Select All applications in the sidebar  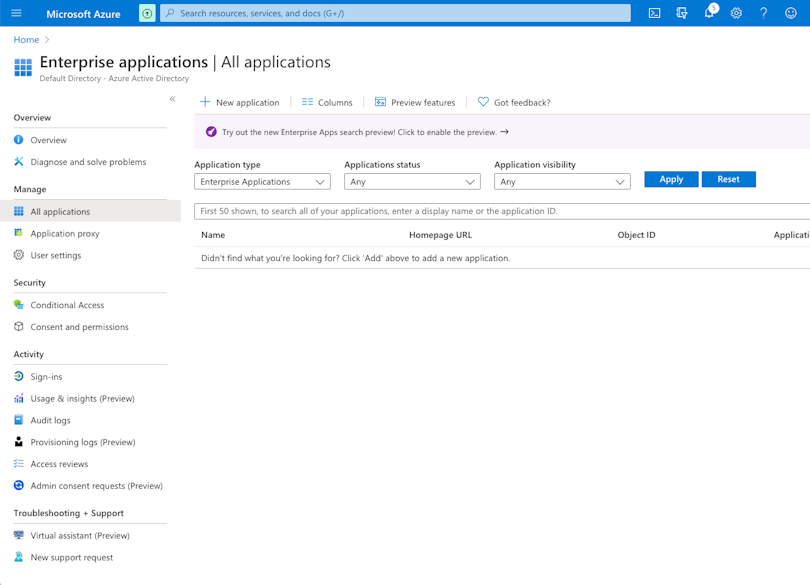click(x=90, y=211)
